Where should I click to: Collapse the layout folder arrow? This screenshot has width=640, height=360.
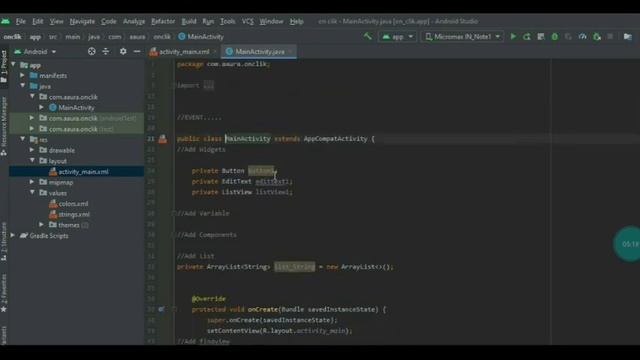[x=32, y=160]
